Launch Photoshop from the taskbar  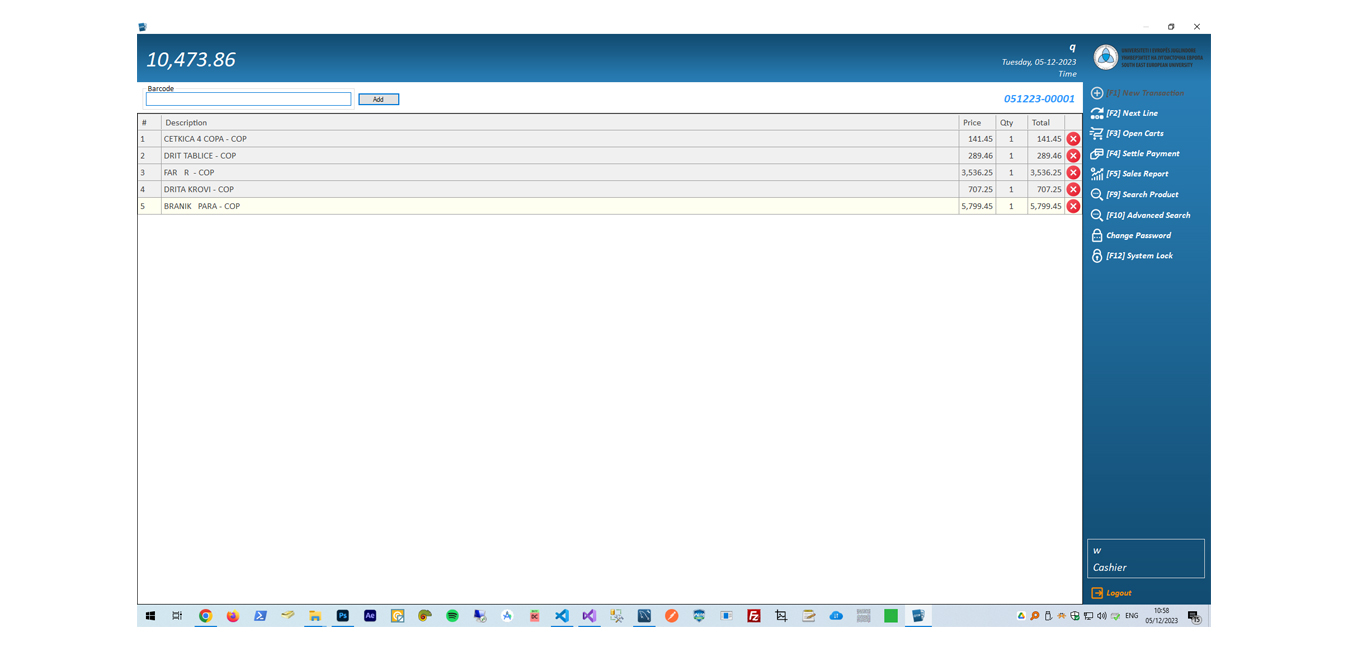pyautogui.click(x=342, y=616)
